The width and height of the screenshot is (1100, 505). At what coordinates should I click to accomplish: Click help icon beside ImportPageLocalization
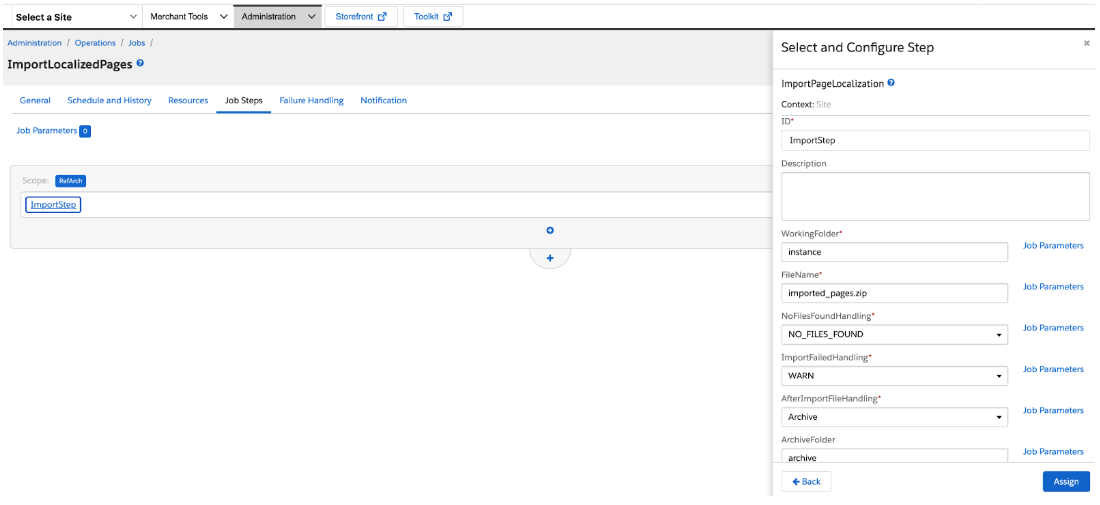tap(891, 83)
